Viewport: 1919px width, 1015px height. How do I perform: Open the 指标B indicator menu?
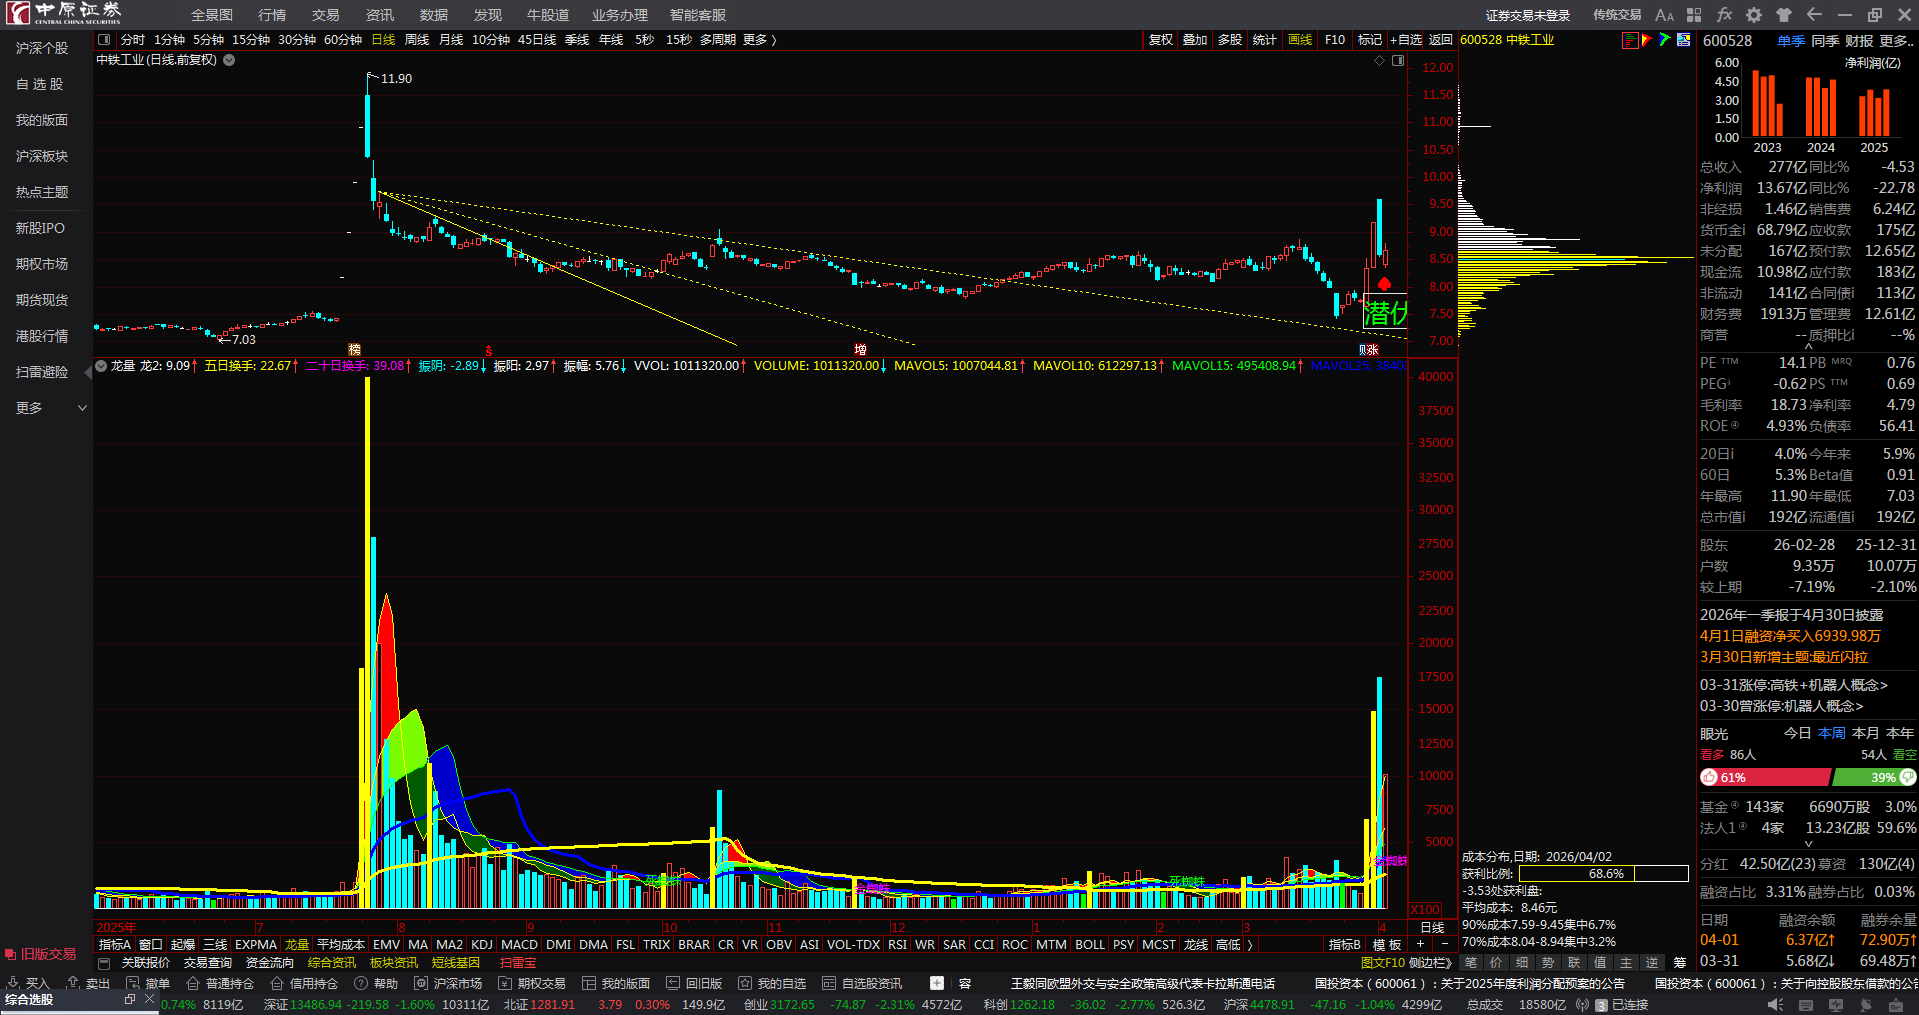tap(1345, 945)
